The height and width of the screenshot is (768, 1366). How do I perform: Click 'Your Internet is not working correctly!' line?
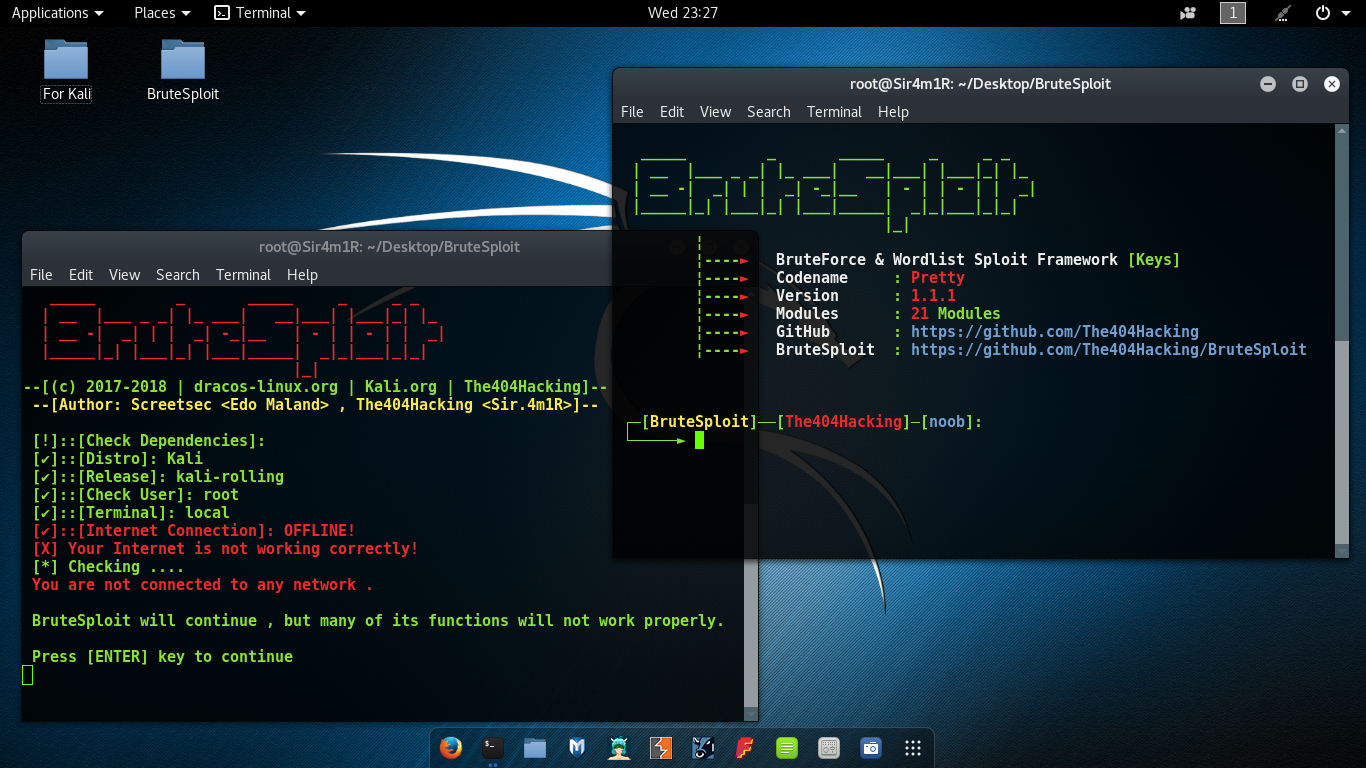pos(225,549)
